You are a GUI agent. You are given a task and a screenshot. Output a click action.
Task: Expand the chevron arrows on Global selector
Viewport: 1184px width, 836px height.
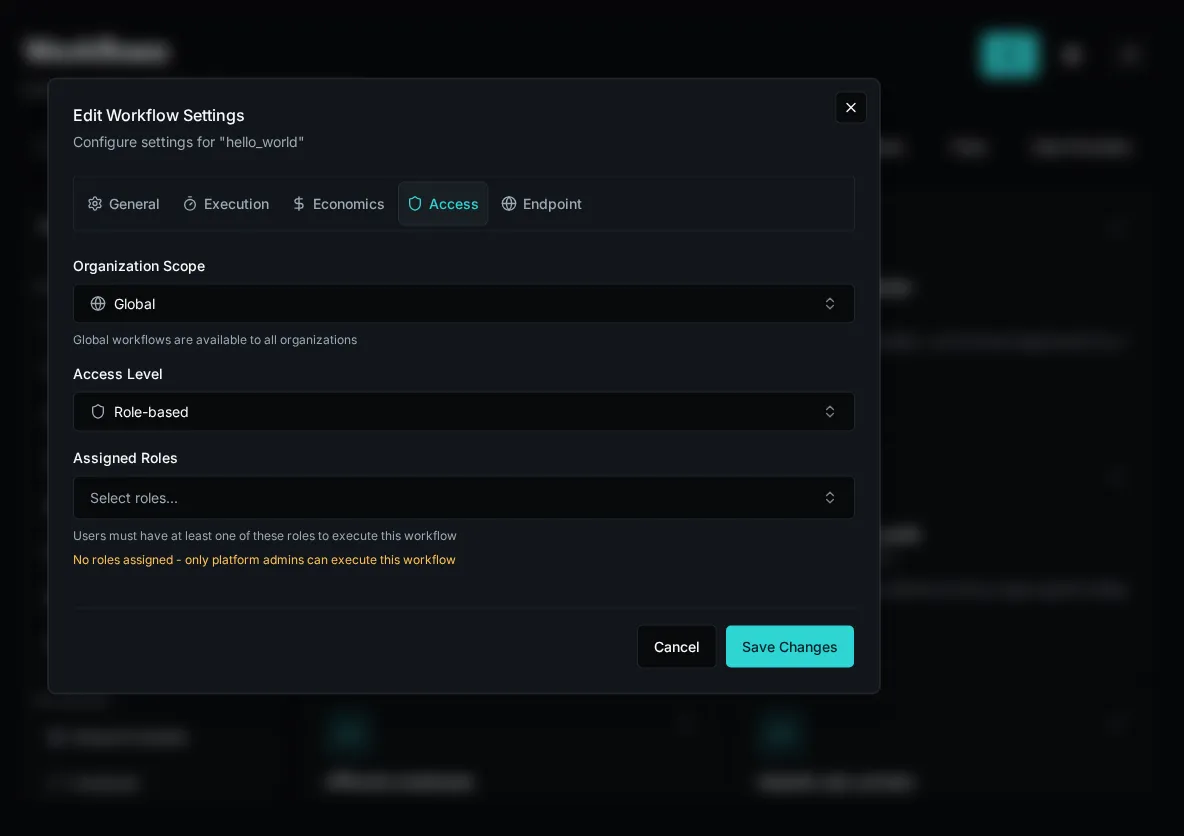coord(830,304)
